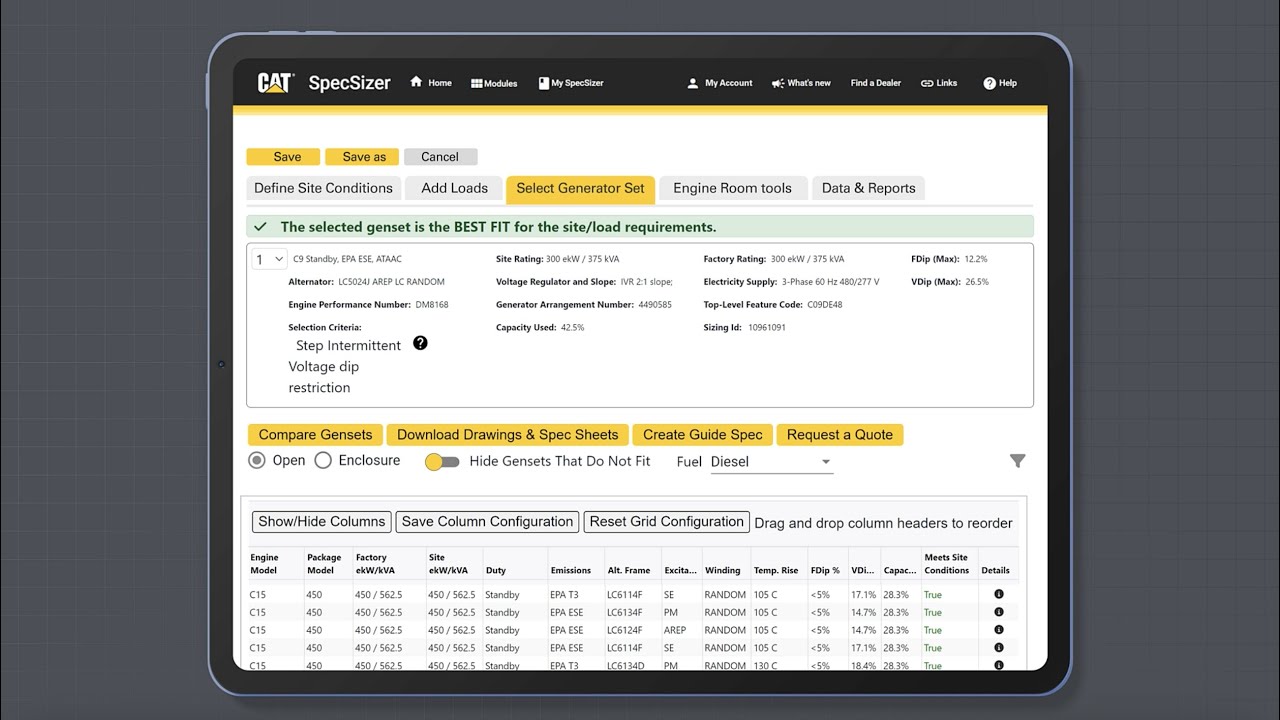
Task: Sort by Engine Model column header
Action: click(x=264, y=564)
